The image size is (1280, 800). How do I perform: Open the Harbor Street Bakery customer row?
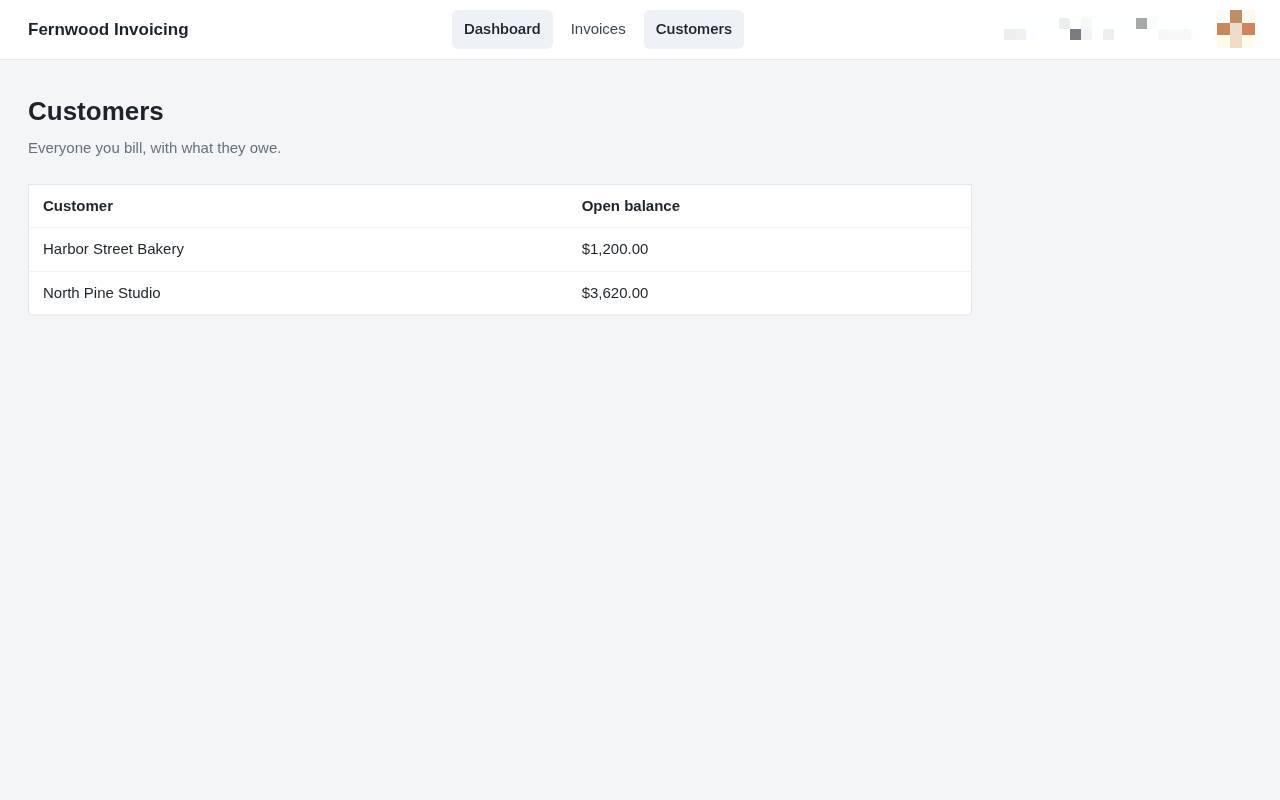500,249
